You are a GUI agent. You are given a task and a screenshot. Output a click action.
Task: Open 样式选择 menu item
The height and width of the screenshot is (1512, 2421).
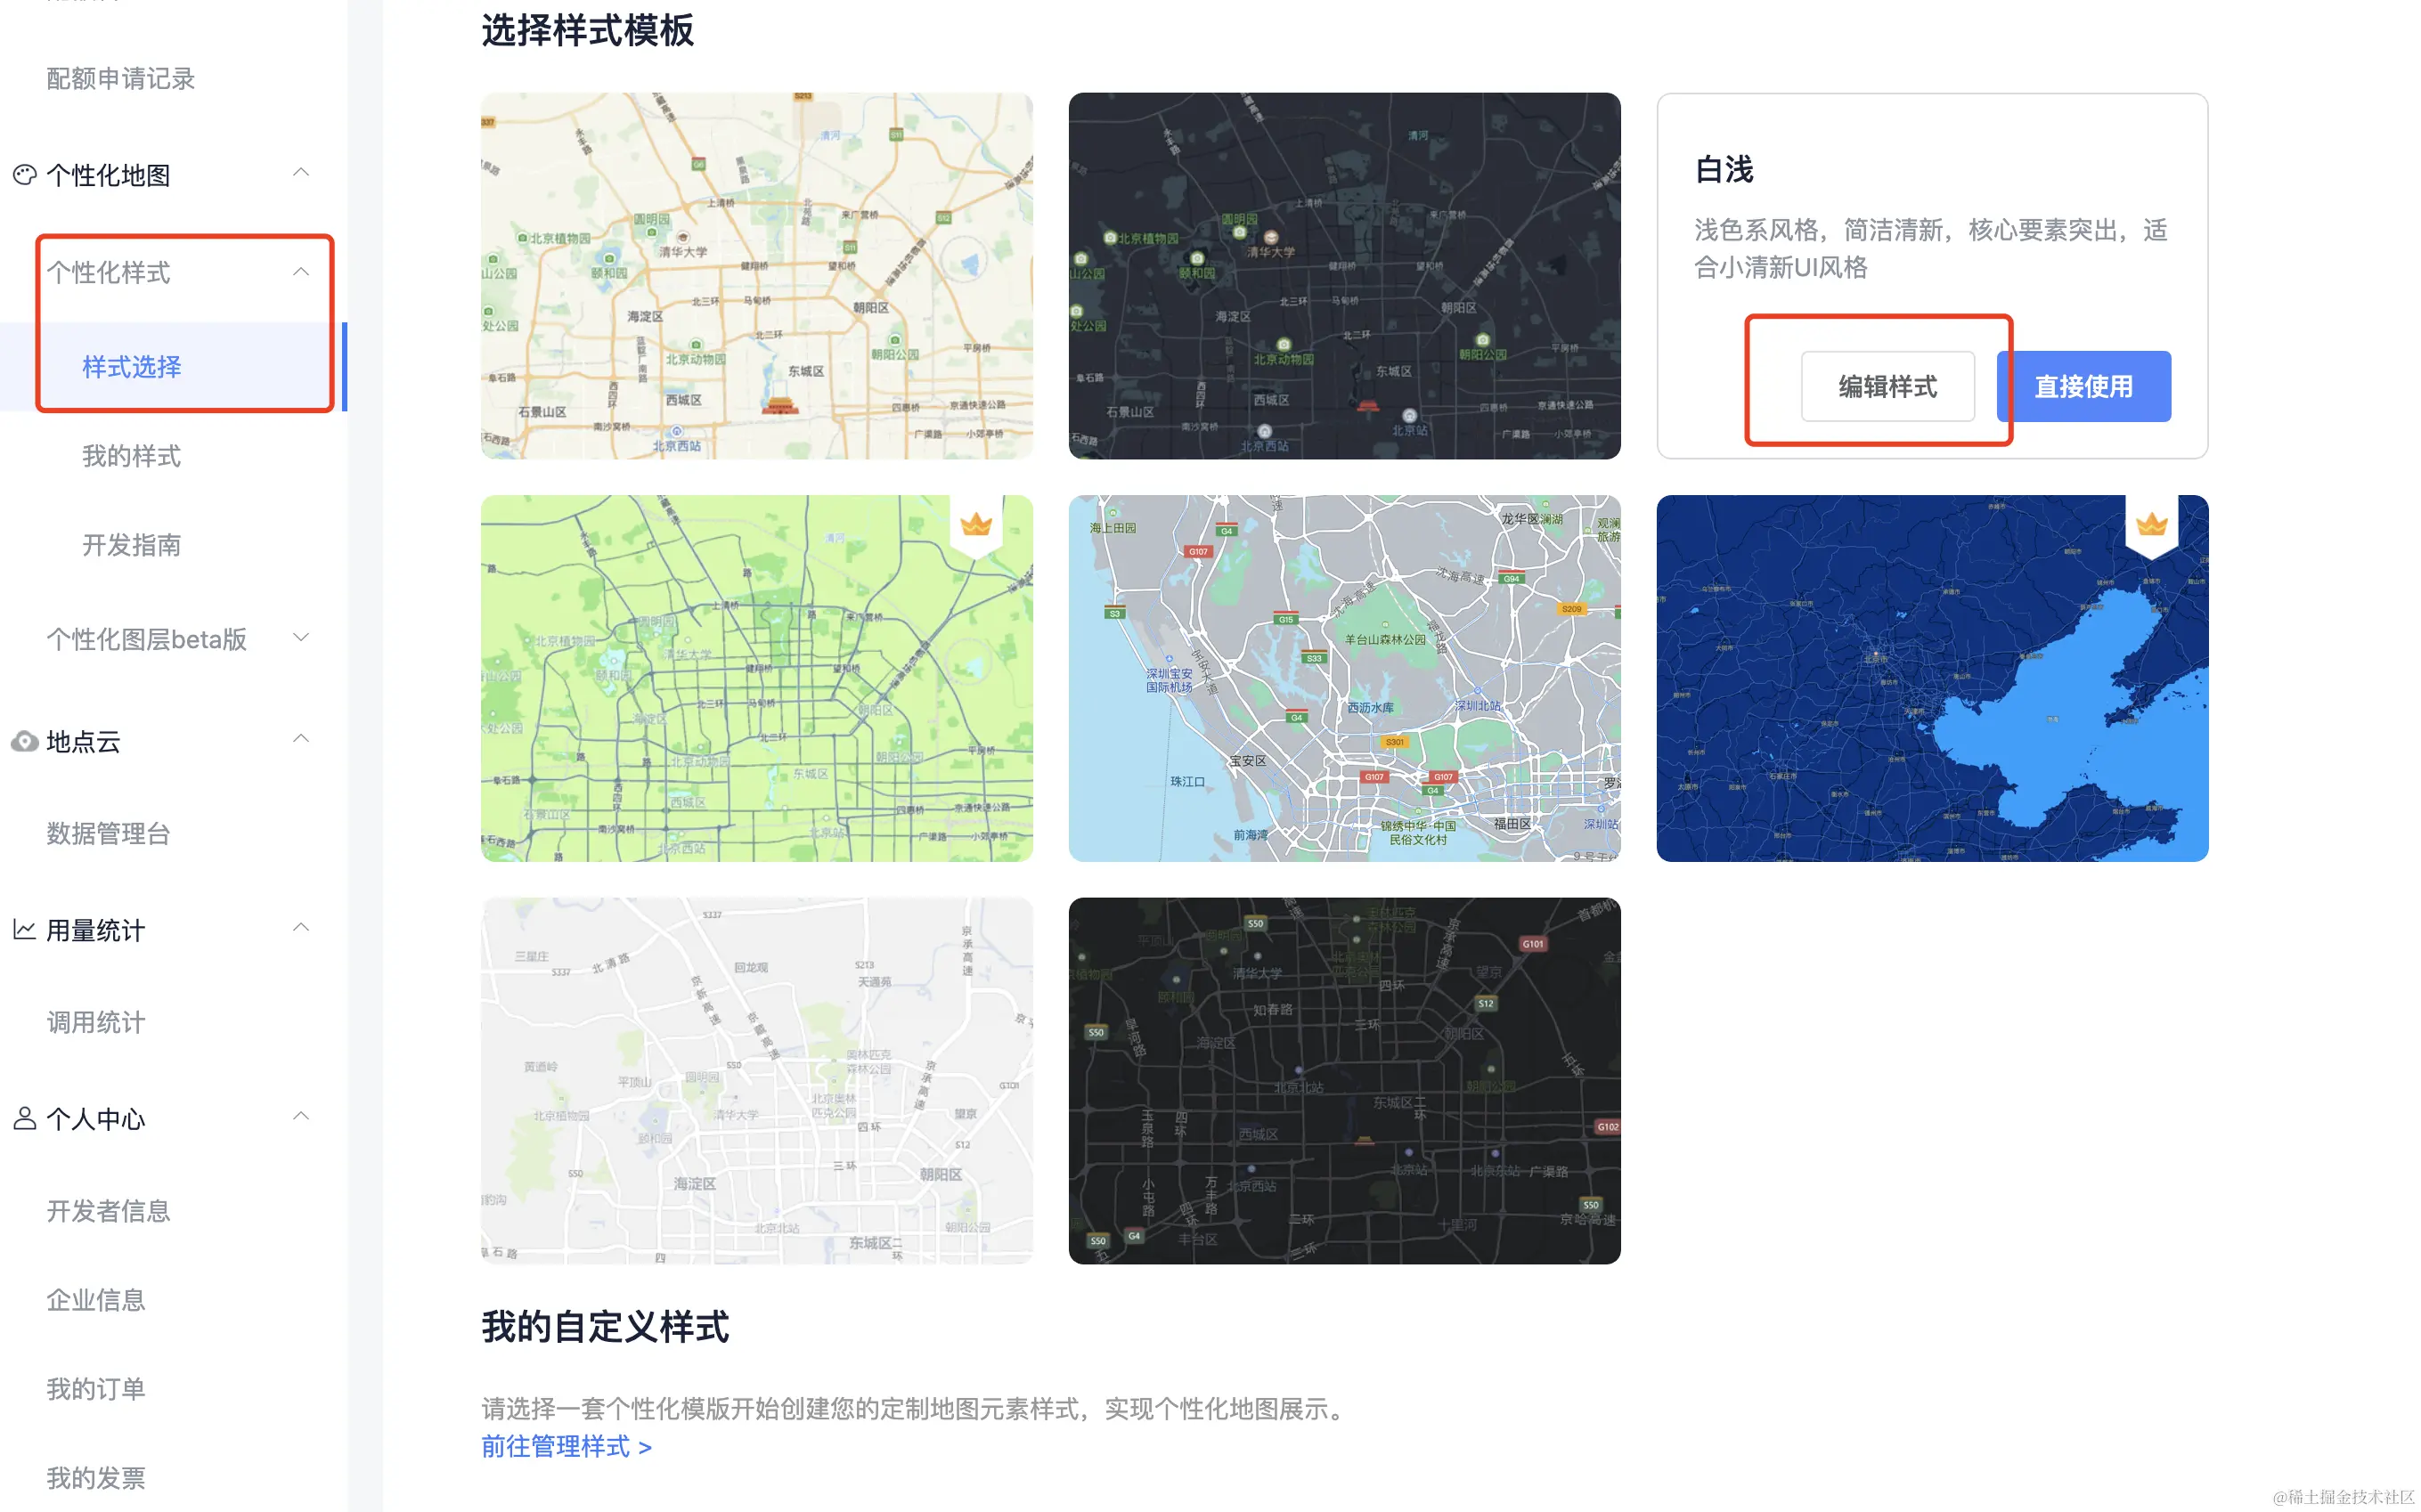(x=131, y=367)
